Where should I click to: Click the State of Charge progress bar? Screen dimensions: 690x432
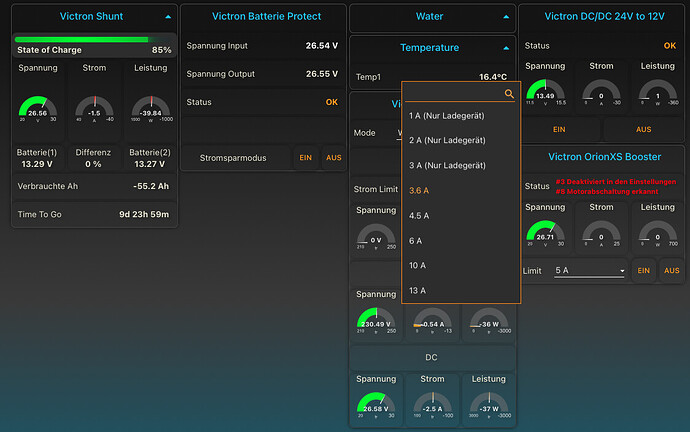click(95, 40)
